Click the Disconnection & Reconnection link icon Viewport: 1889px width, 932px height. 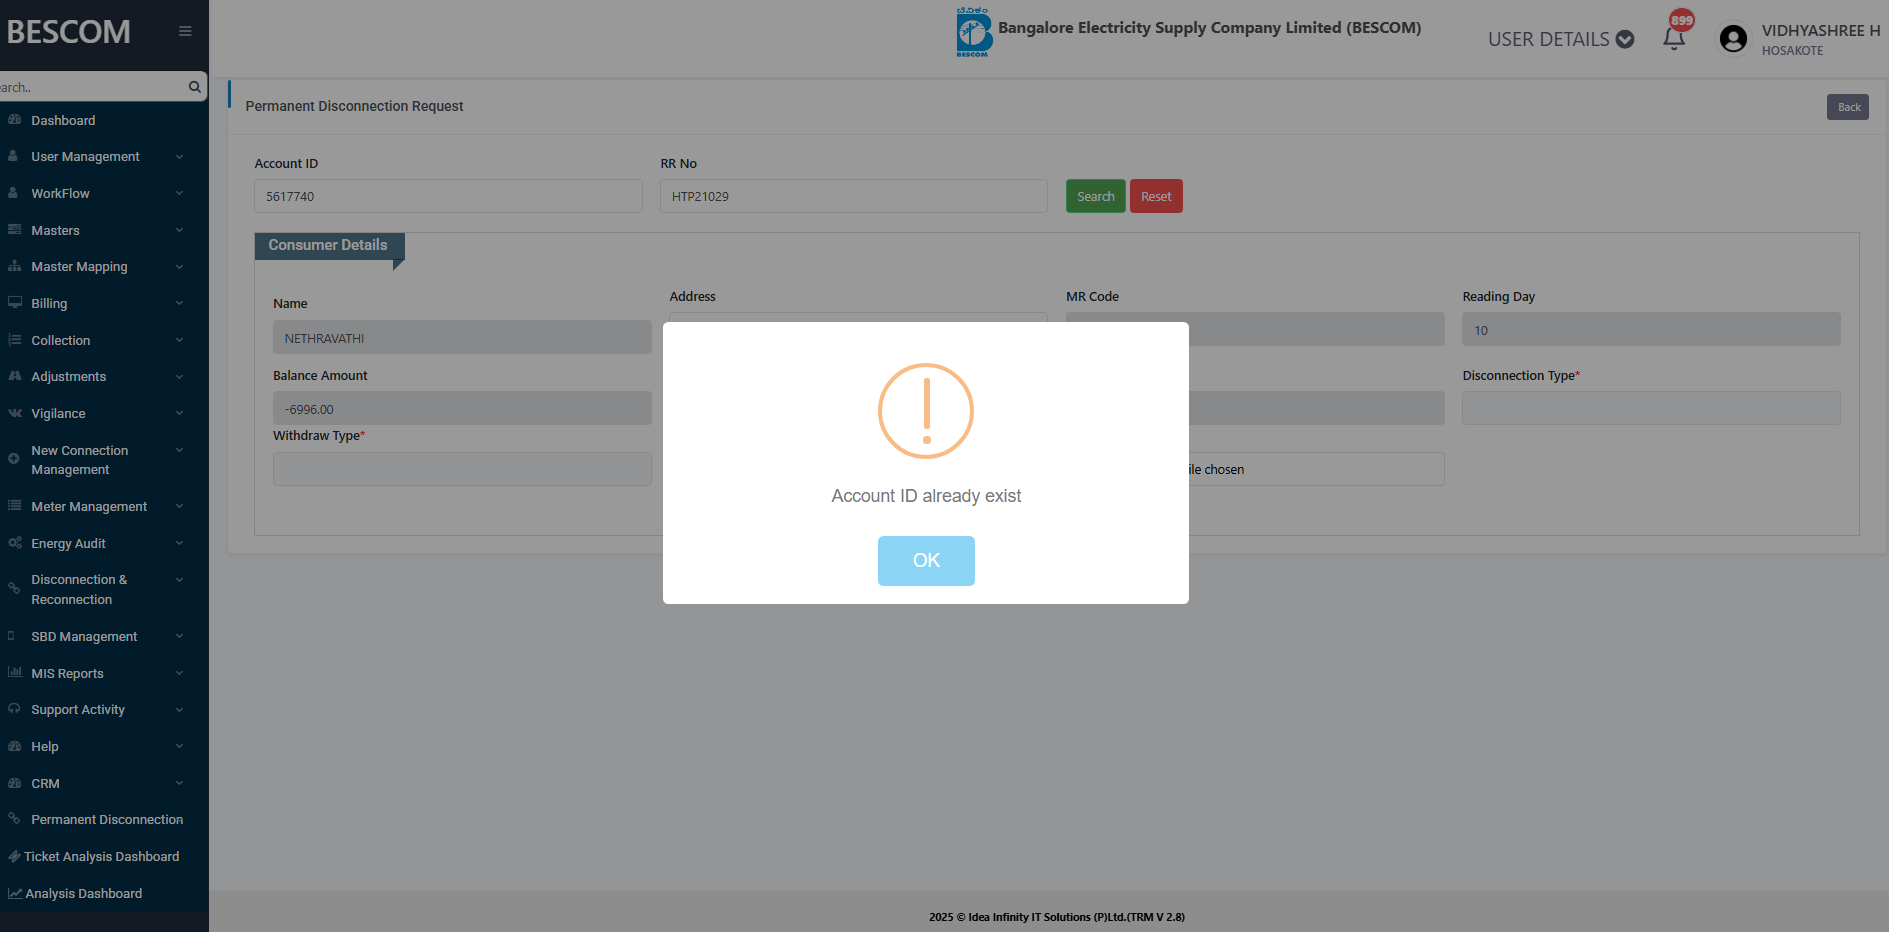14,589
